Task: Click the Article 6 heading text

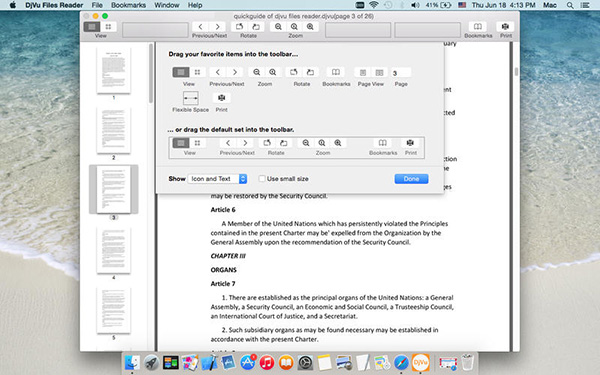Action: click(223, 210)
